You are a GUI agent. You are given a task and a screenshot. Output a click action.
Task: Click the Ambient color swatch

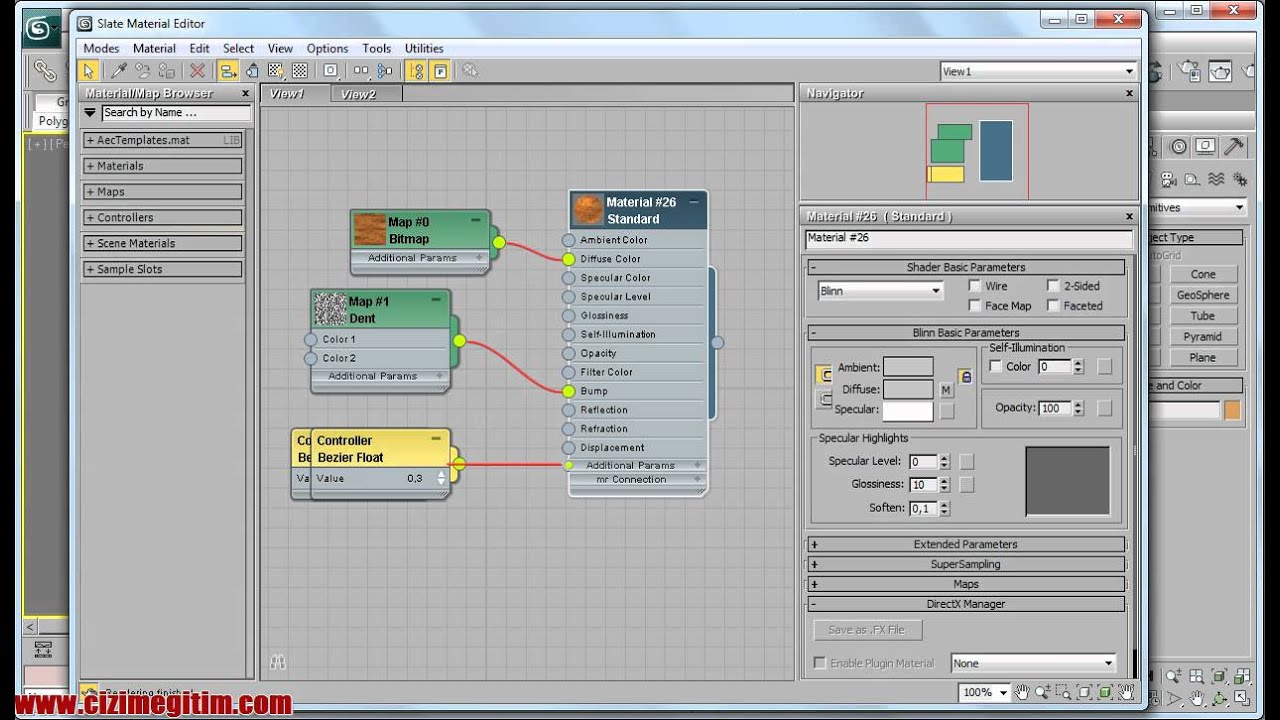[x=908, y=367]
